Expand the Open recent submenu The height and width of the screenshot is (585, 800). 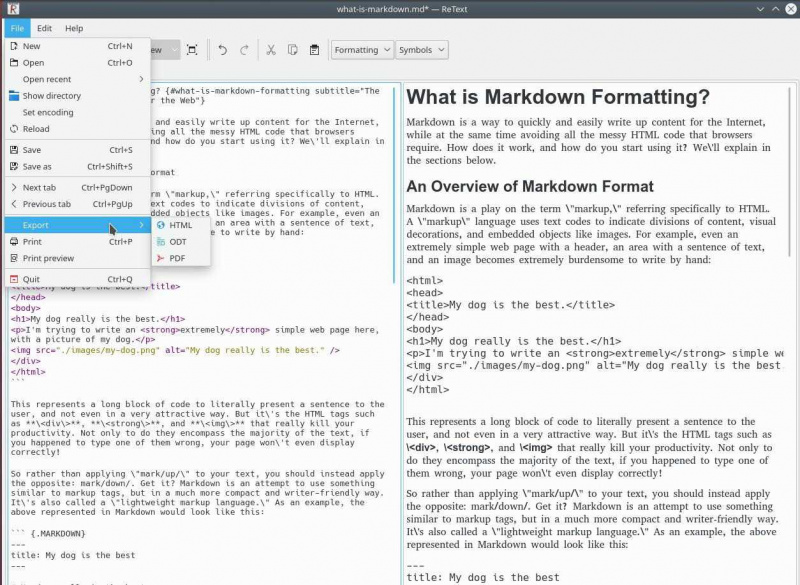point(78,79)
